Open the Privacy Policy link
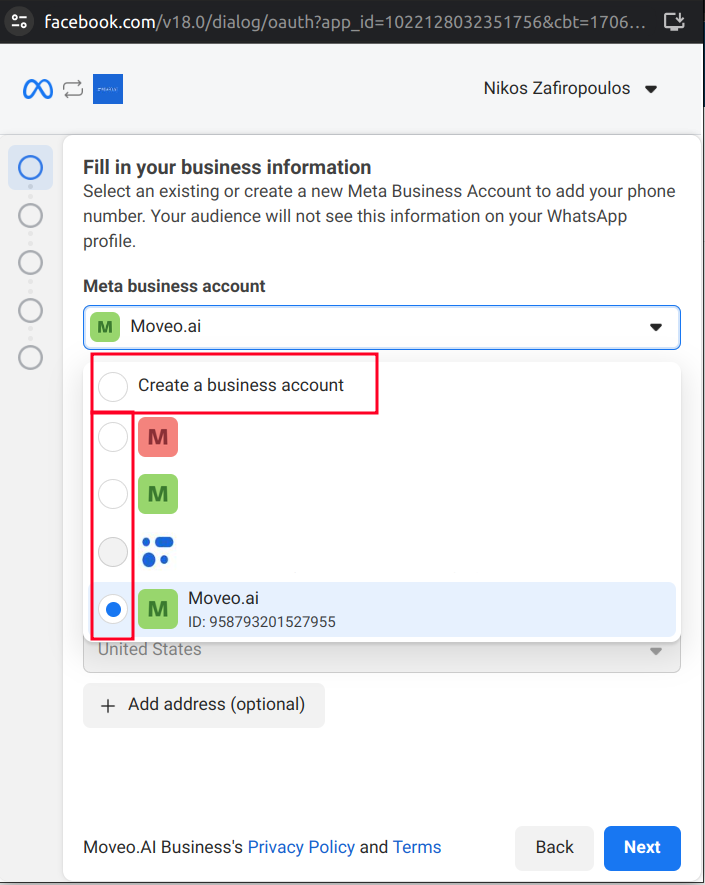The width and height of the screenshot is (705, 885). 301,847
